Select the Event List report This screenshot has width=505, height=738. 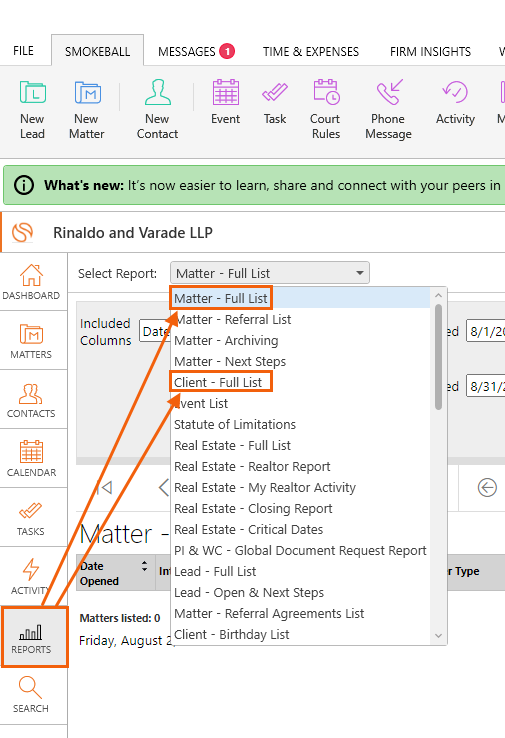[299, 403]
